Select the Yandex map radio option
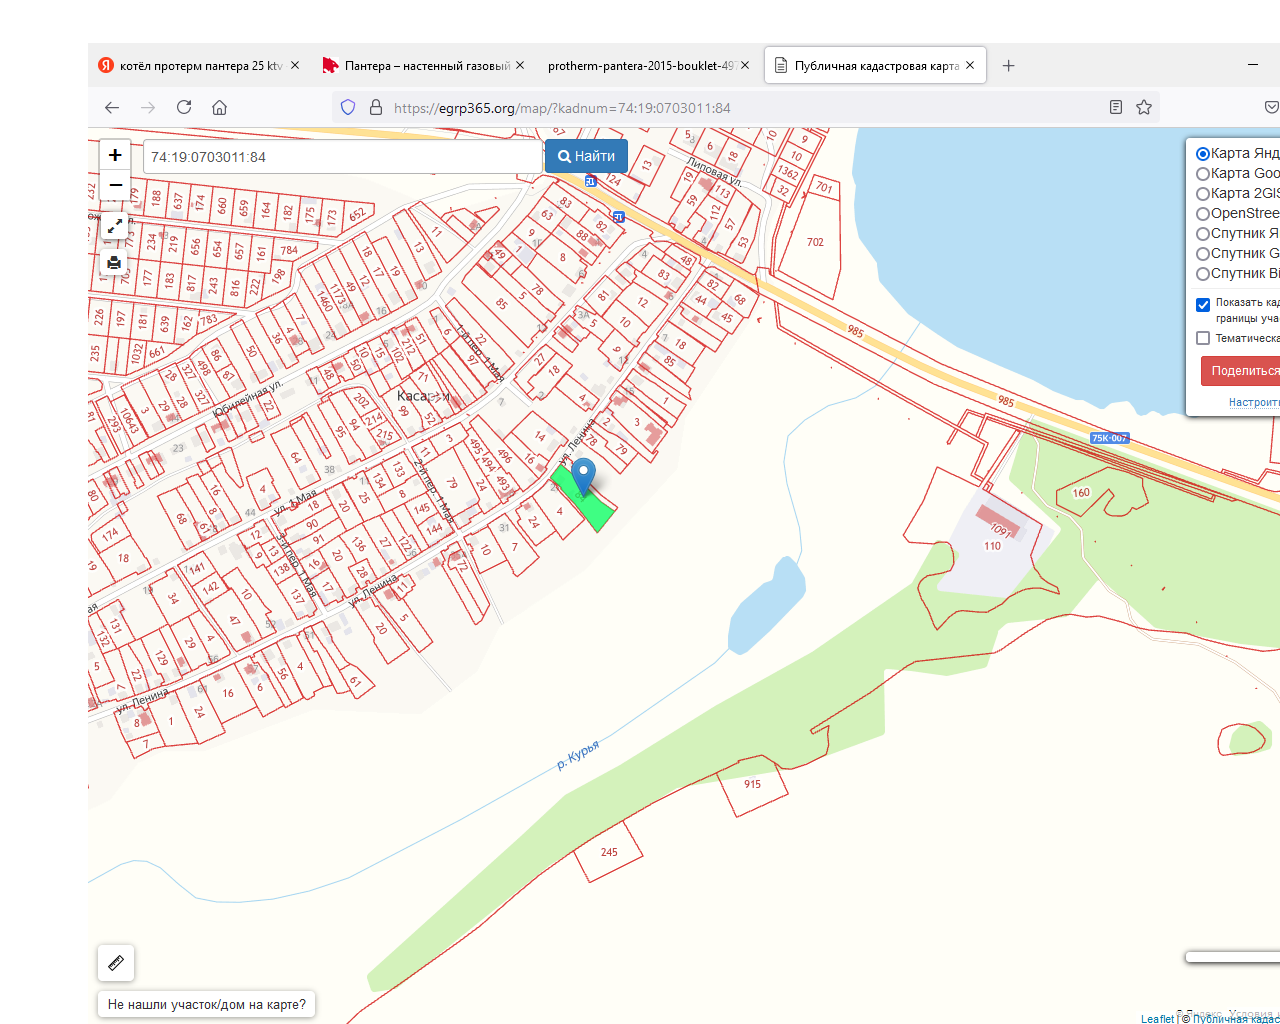Screen dimensions: 1280x1024 1203,154
